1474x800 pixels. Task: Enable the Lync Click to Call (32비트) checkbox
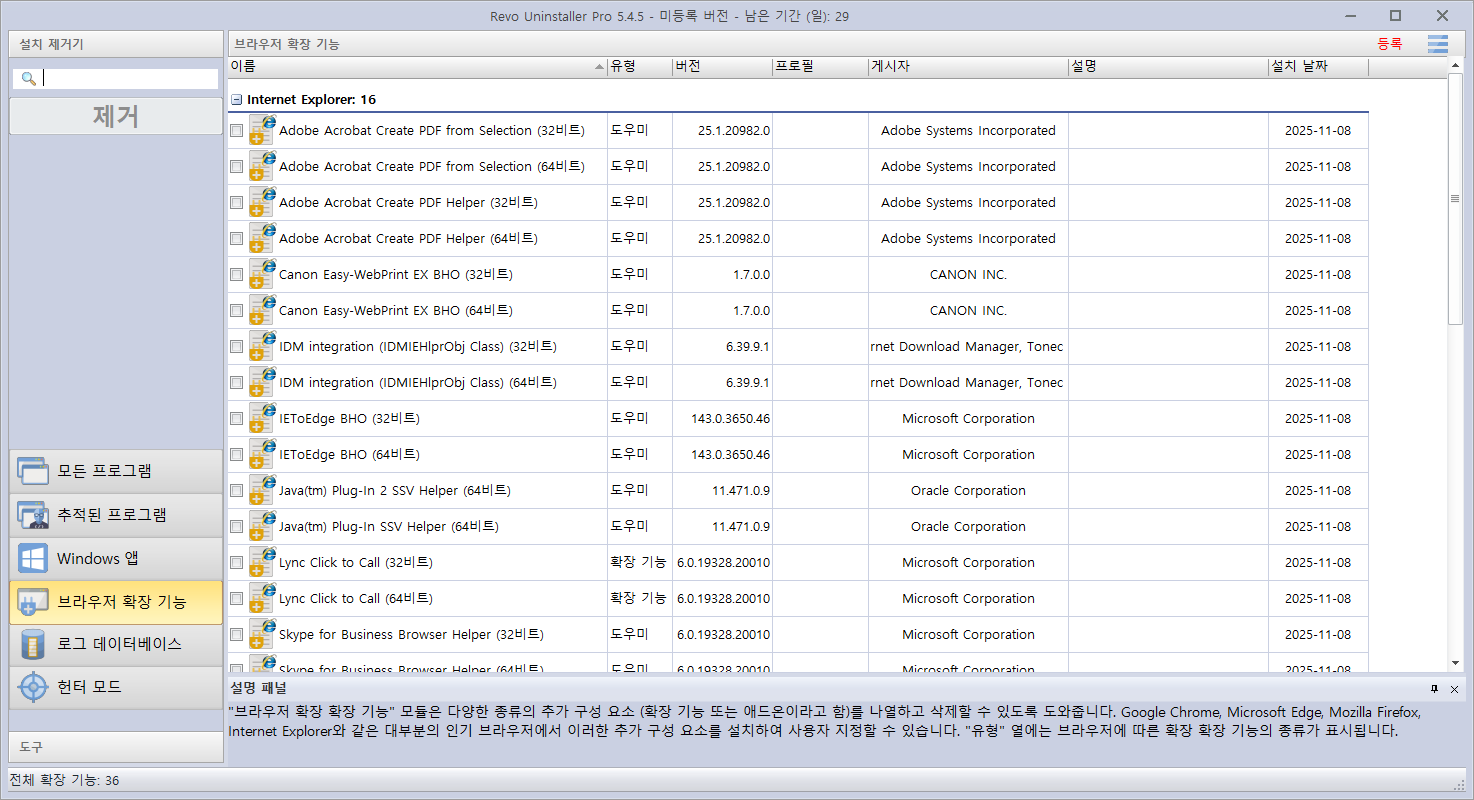tap(236, 563)
